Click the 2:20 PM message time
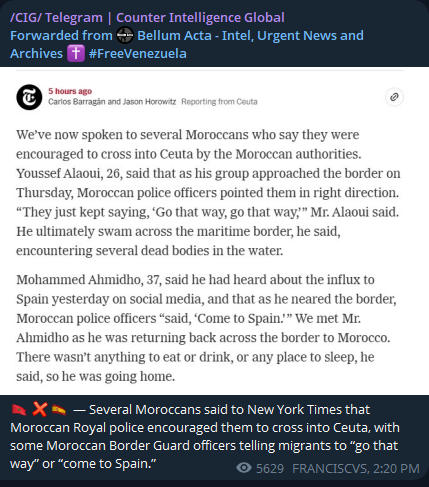 [x=396, y=468]
